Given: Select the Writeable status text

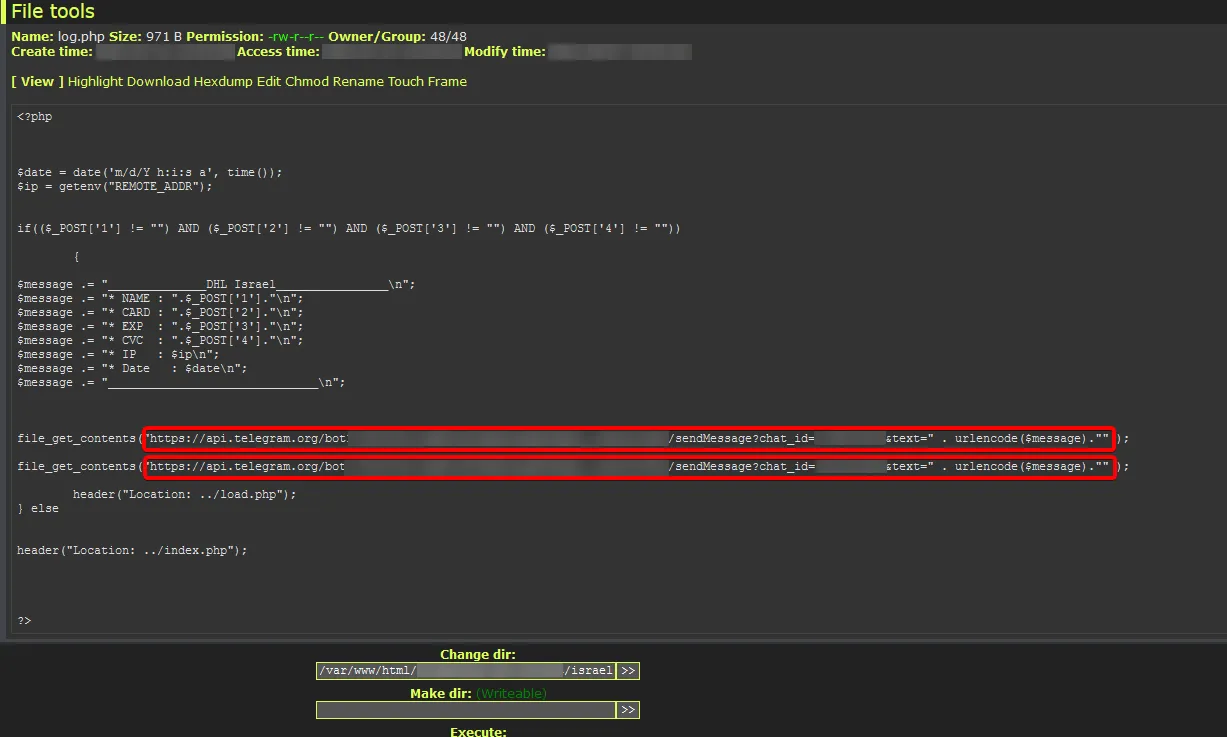Looking at the screenshot, I should [x=511, y=694].
